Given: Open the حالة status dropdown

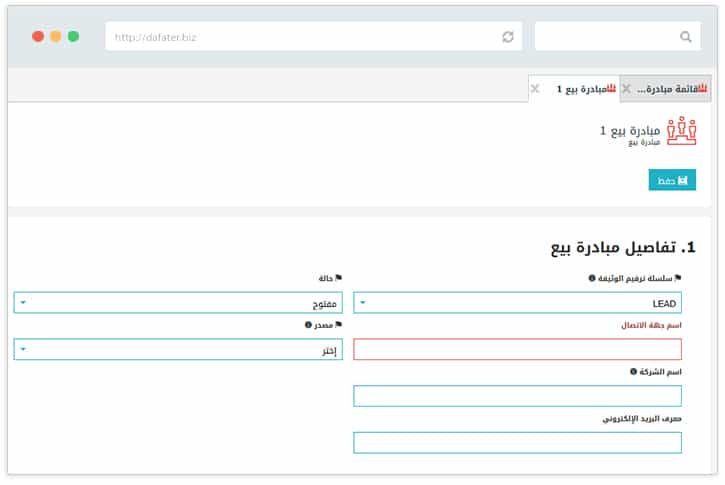Looking at the screenshot, I should (x=178, y=302).
